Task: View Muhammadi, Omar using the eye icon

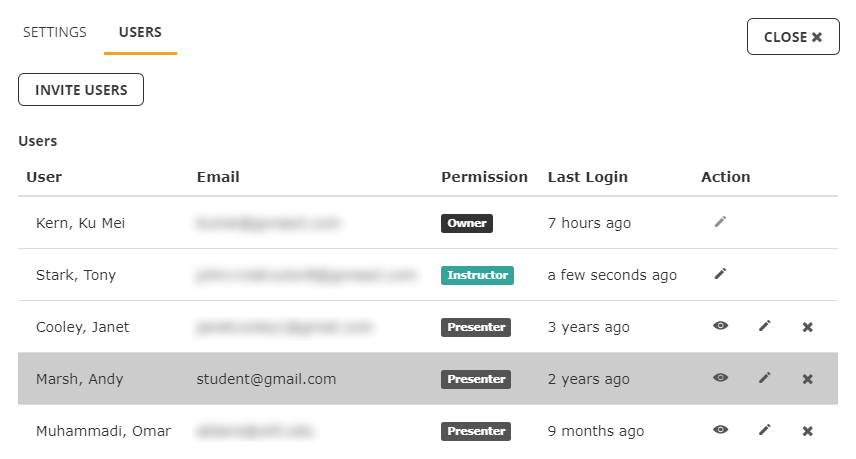Action: click(x=721, y=430)
